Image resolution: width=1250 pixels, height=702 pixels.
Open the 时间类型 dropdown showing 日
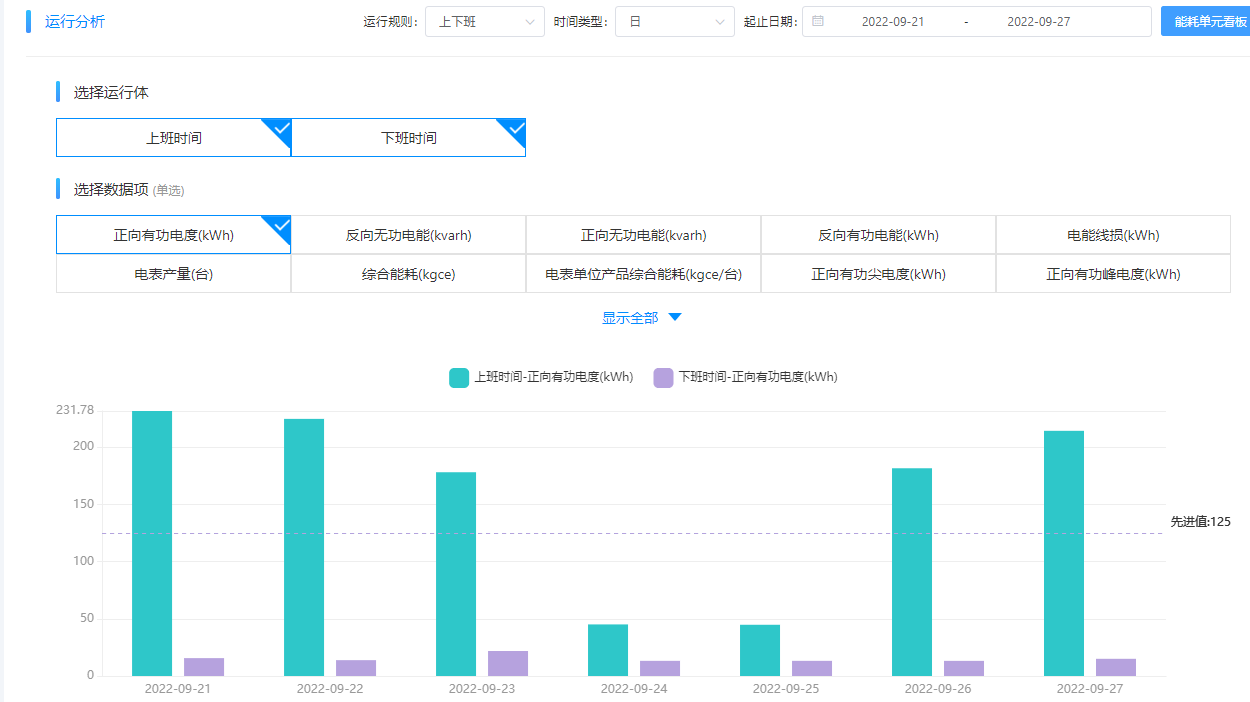[x=675, y=22]
